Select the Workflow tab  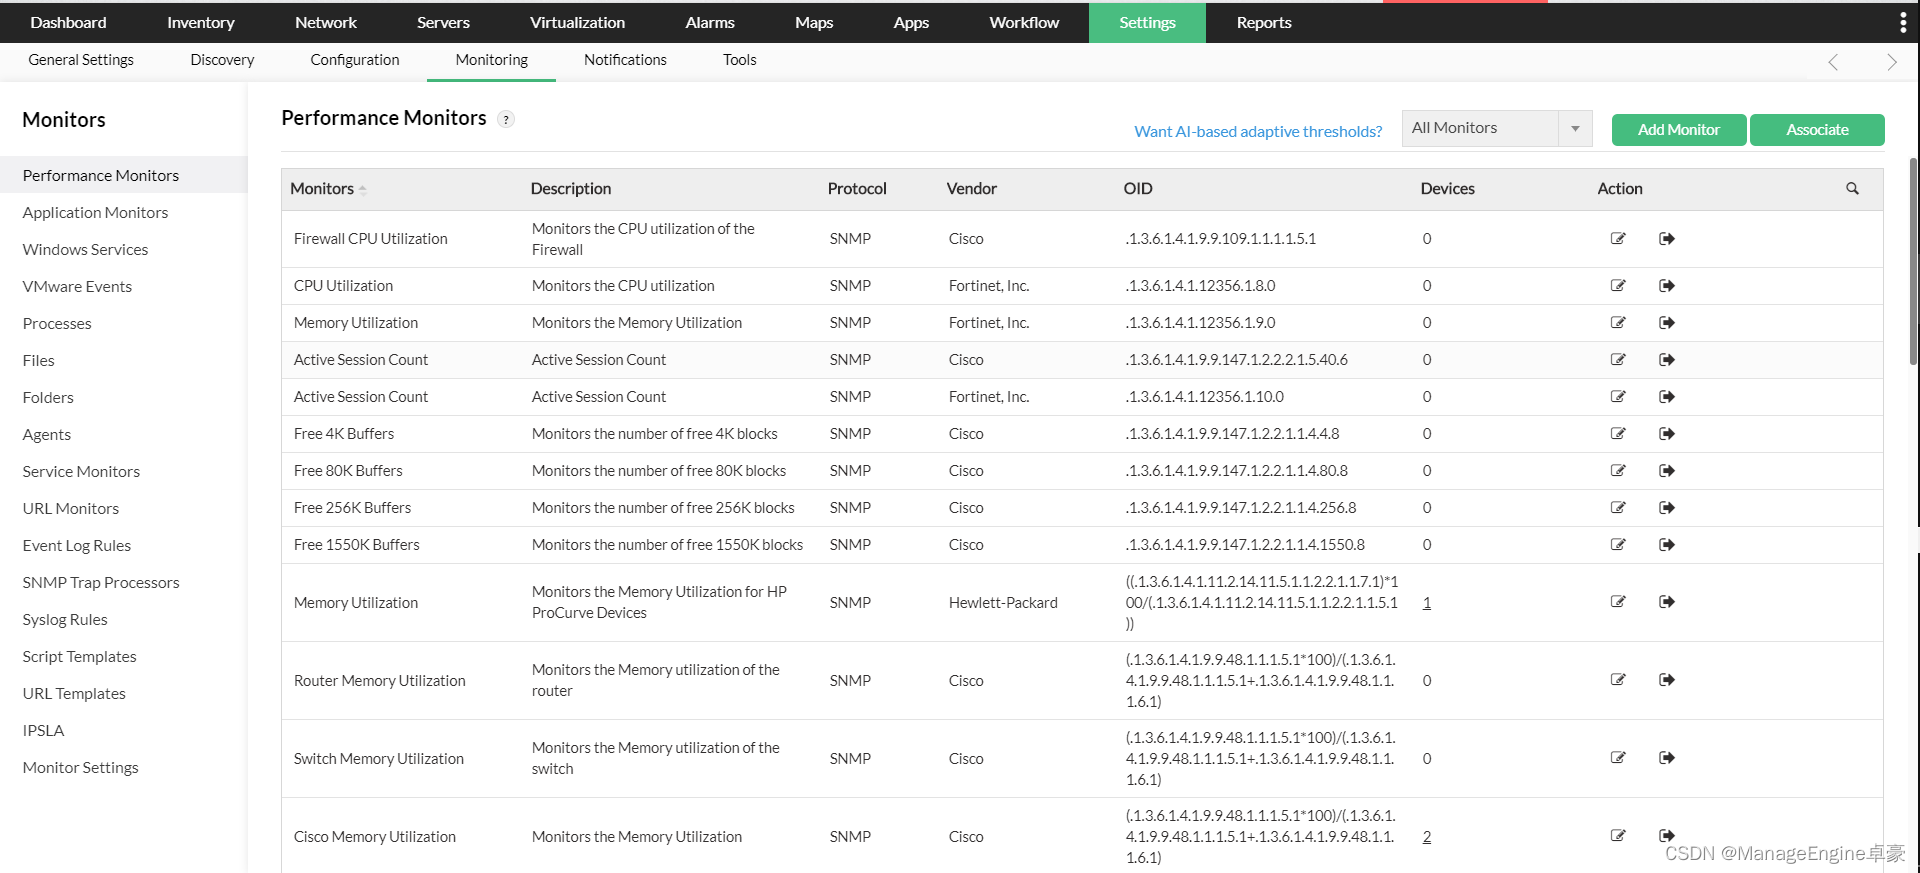point(1024,22)
